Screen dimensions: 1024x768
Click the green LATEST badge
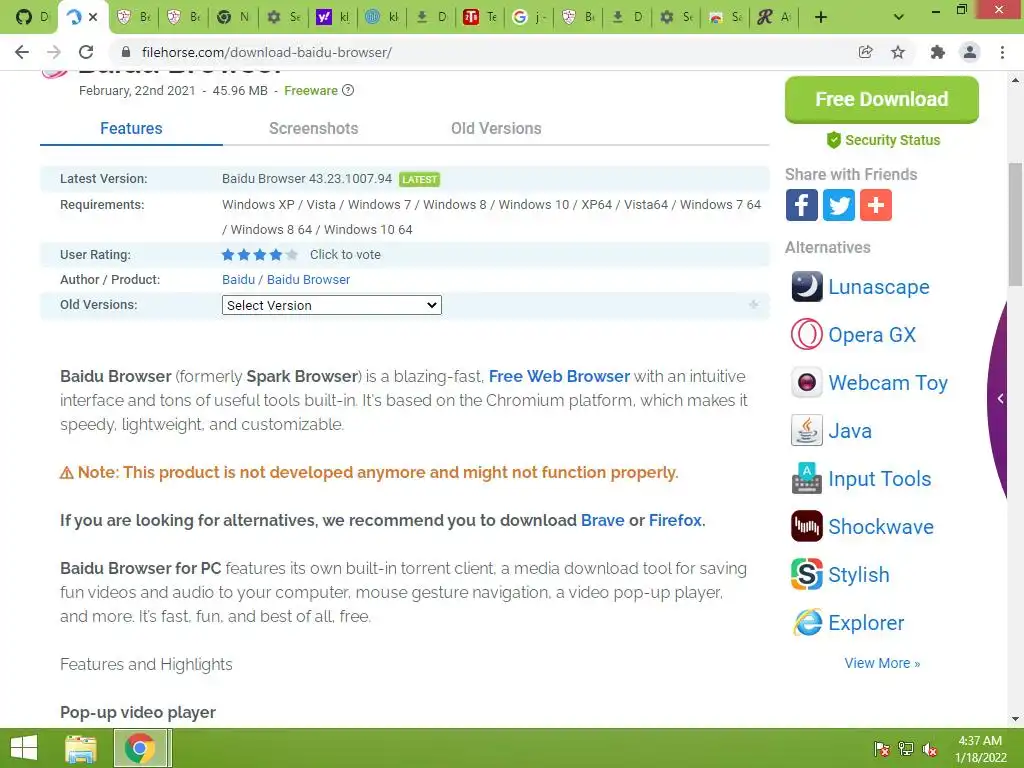coord(419,179)
